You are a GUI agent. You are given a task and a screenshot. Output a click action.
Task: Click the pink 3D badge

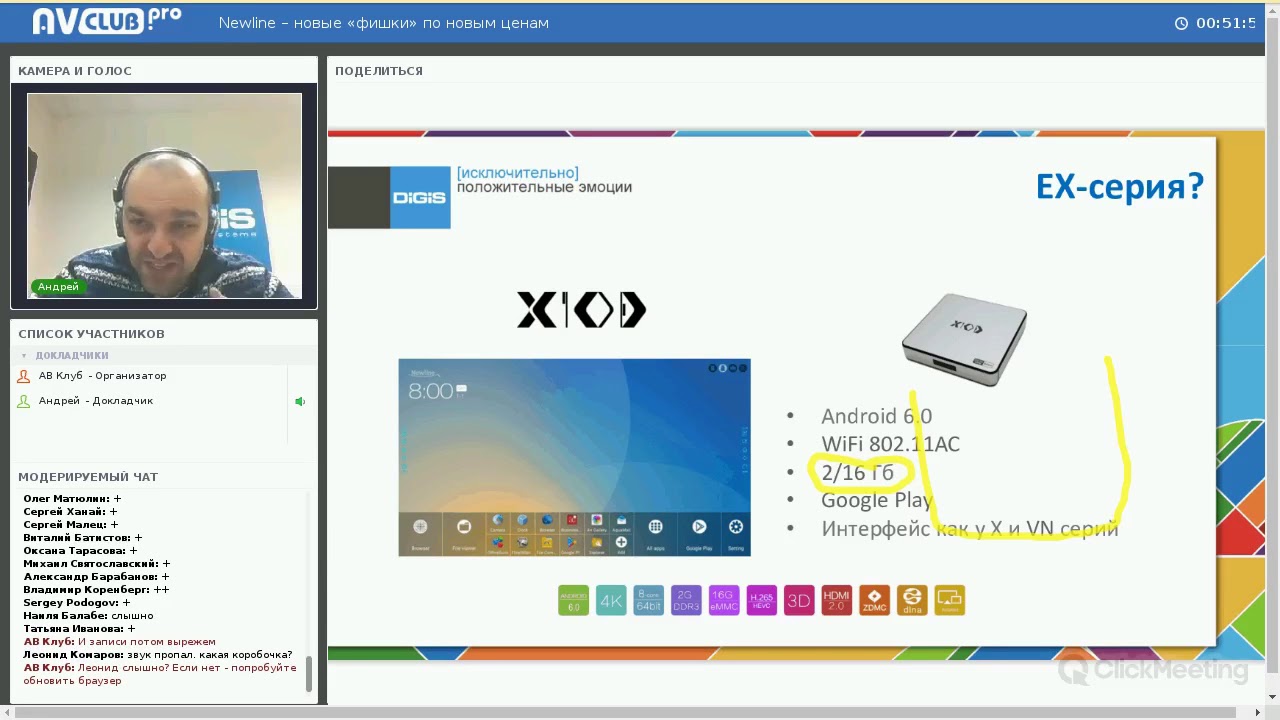[799, 600]
